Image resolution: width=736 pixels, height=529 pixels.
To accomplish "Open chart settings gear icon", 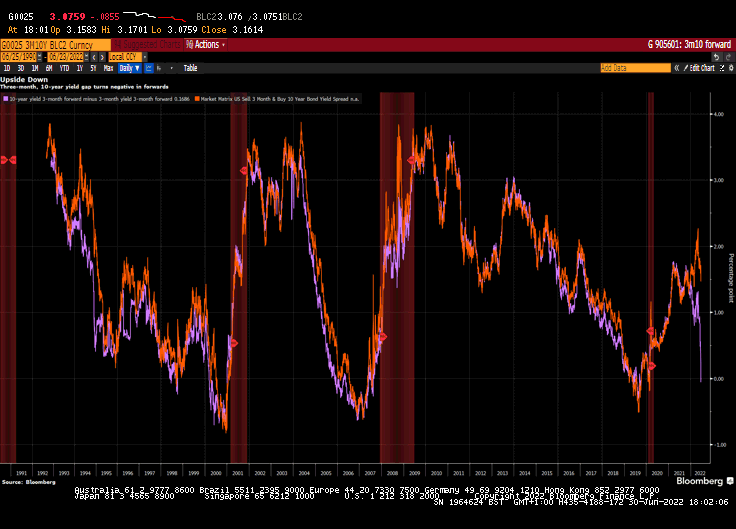I will pyautogui.click(x=731, y=68).
